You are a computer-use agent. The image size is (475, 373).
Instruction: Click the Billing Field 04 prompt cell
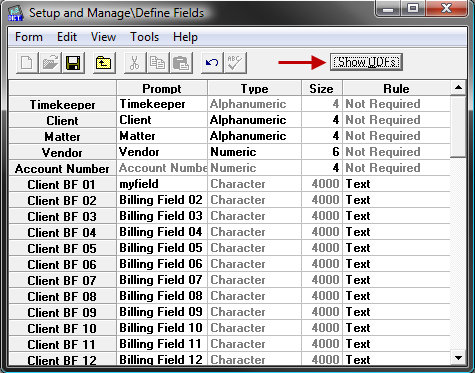pos(162,232)
